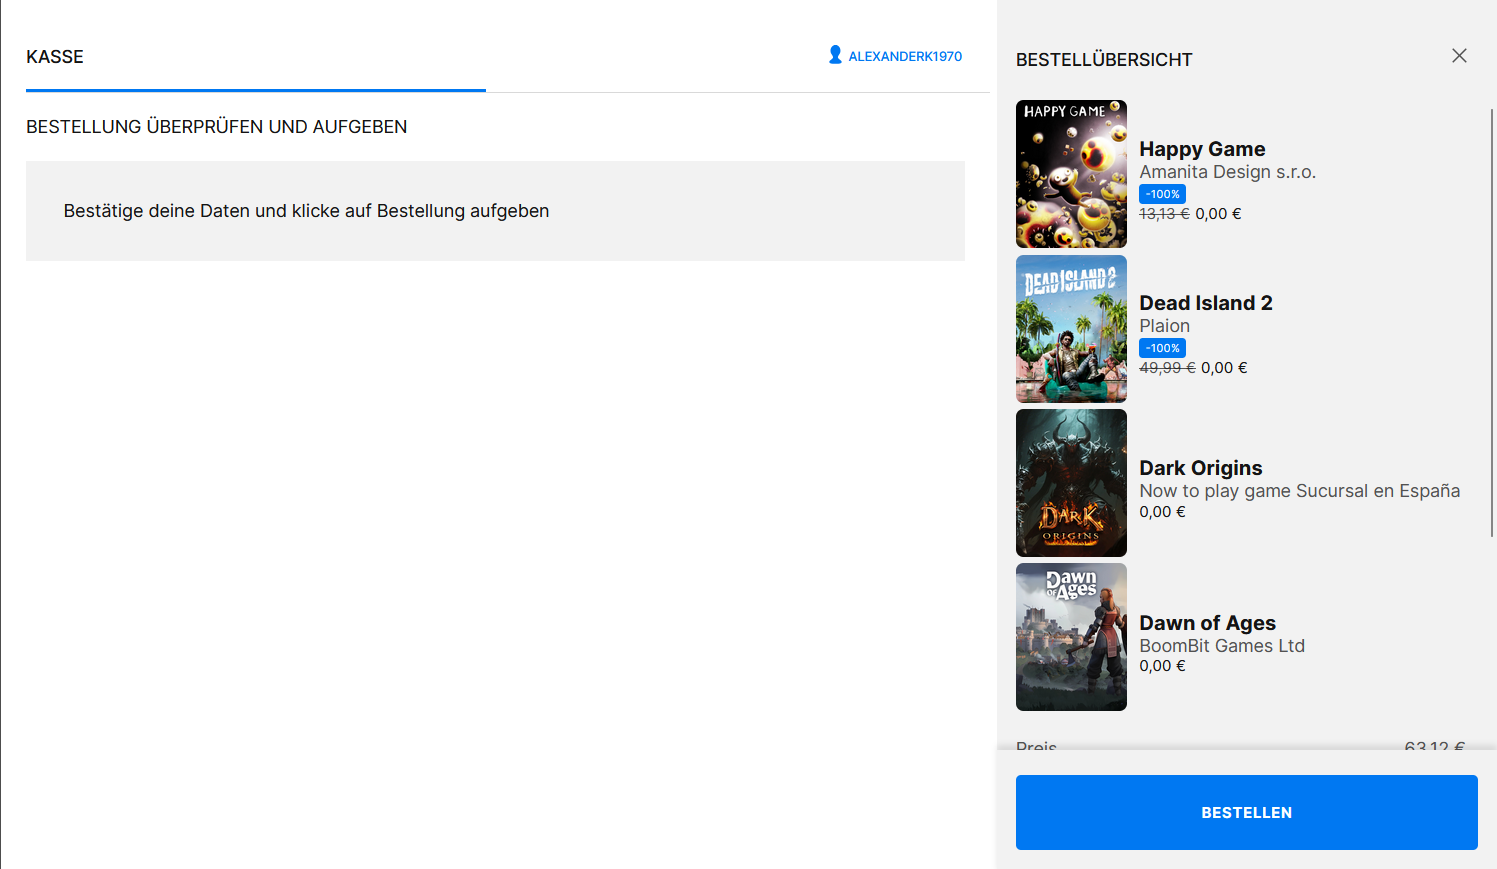Image resolution: width=1497 pixels, height=869 pixels.
Task: Click the KASSE heading tab
Action: pyautogui.click(x=55, y=57)
